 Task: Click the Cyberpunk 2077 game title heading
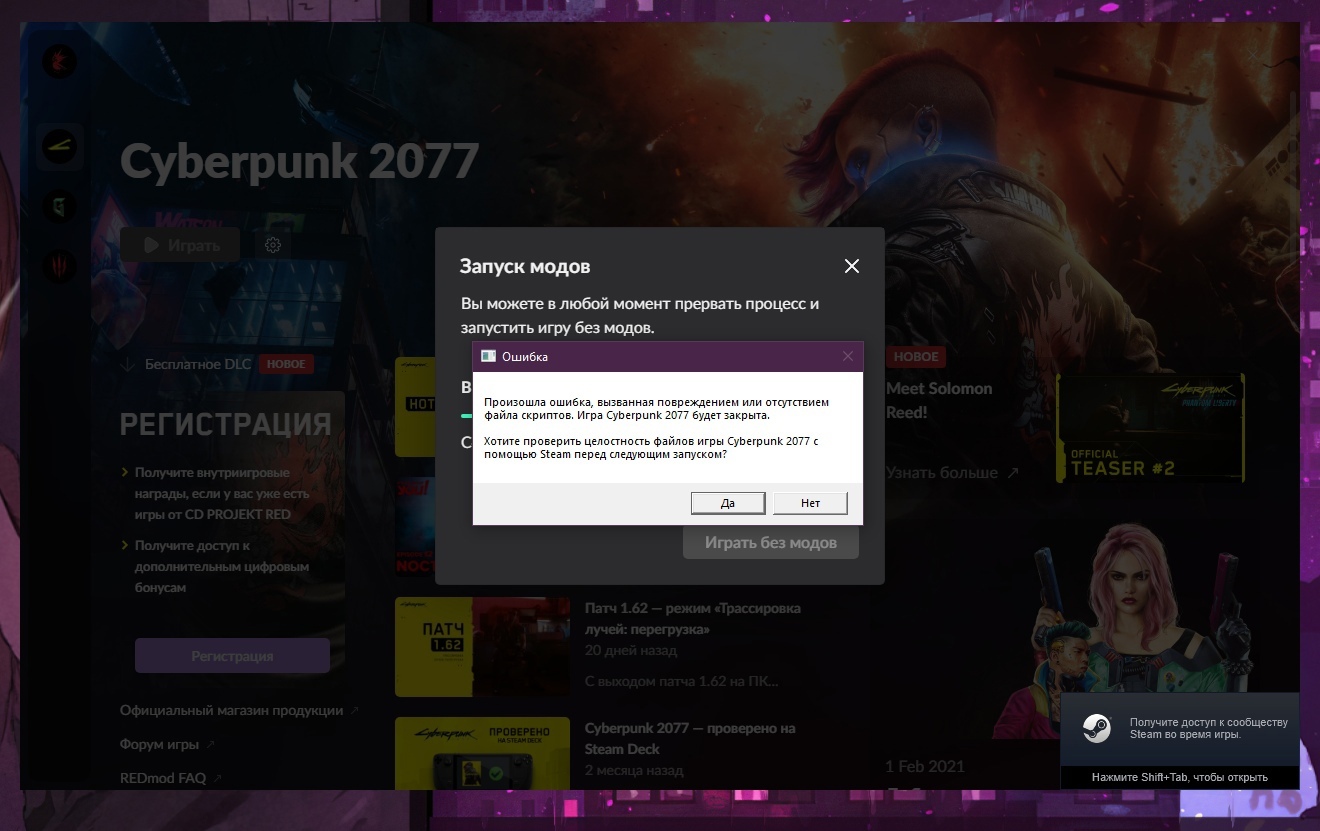(x=299, y=162)
